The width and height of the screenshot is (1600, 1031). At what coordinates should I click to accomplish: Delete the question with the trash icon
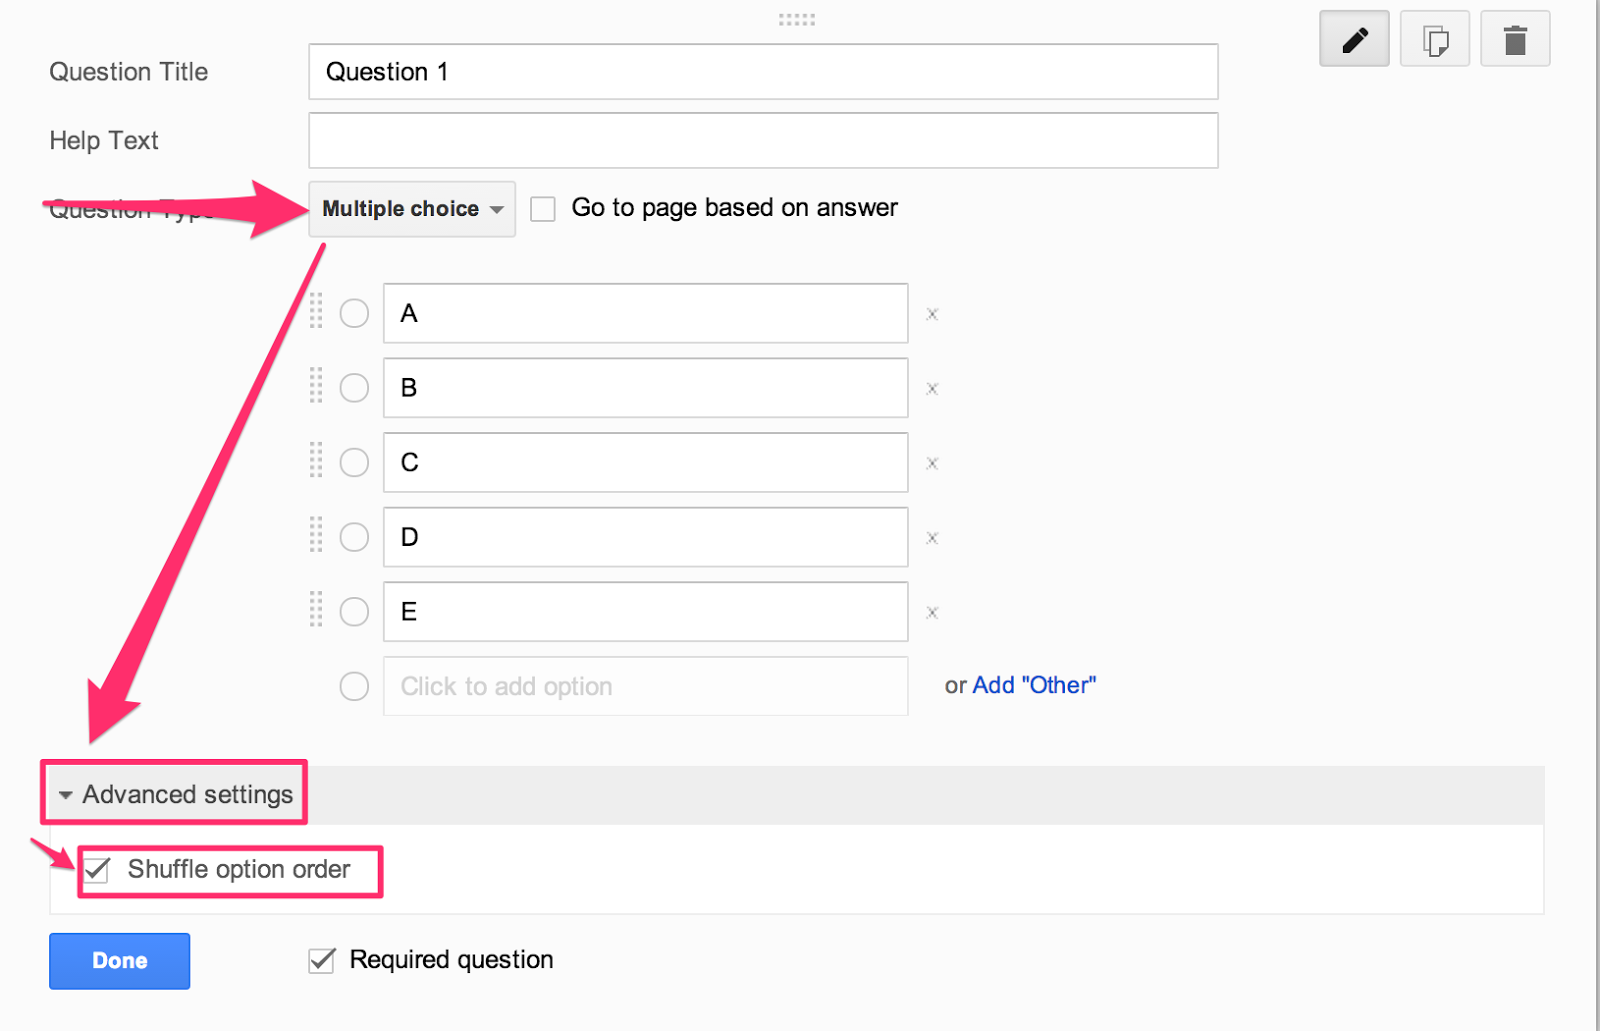(1515, 40)
